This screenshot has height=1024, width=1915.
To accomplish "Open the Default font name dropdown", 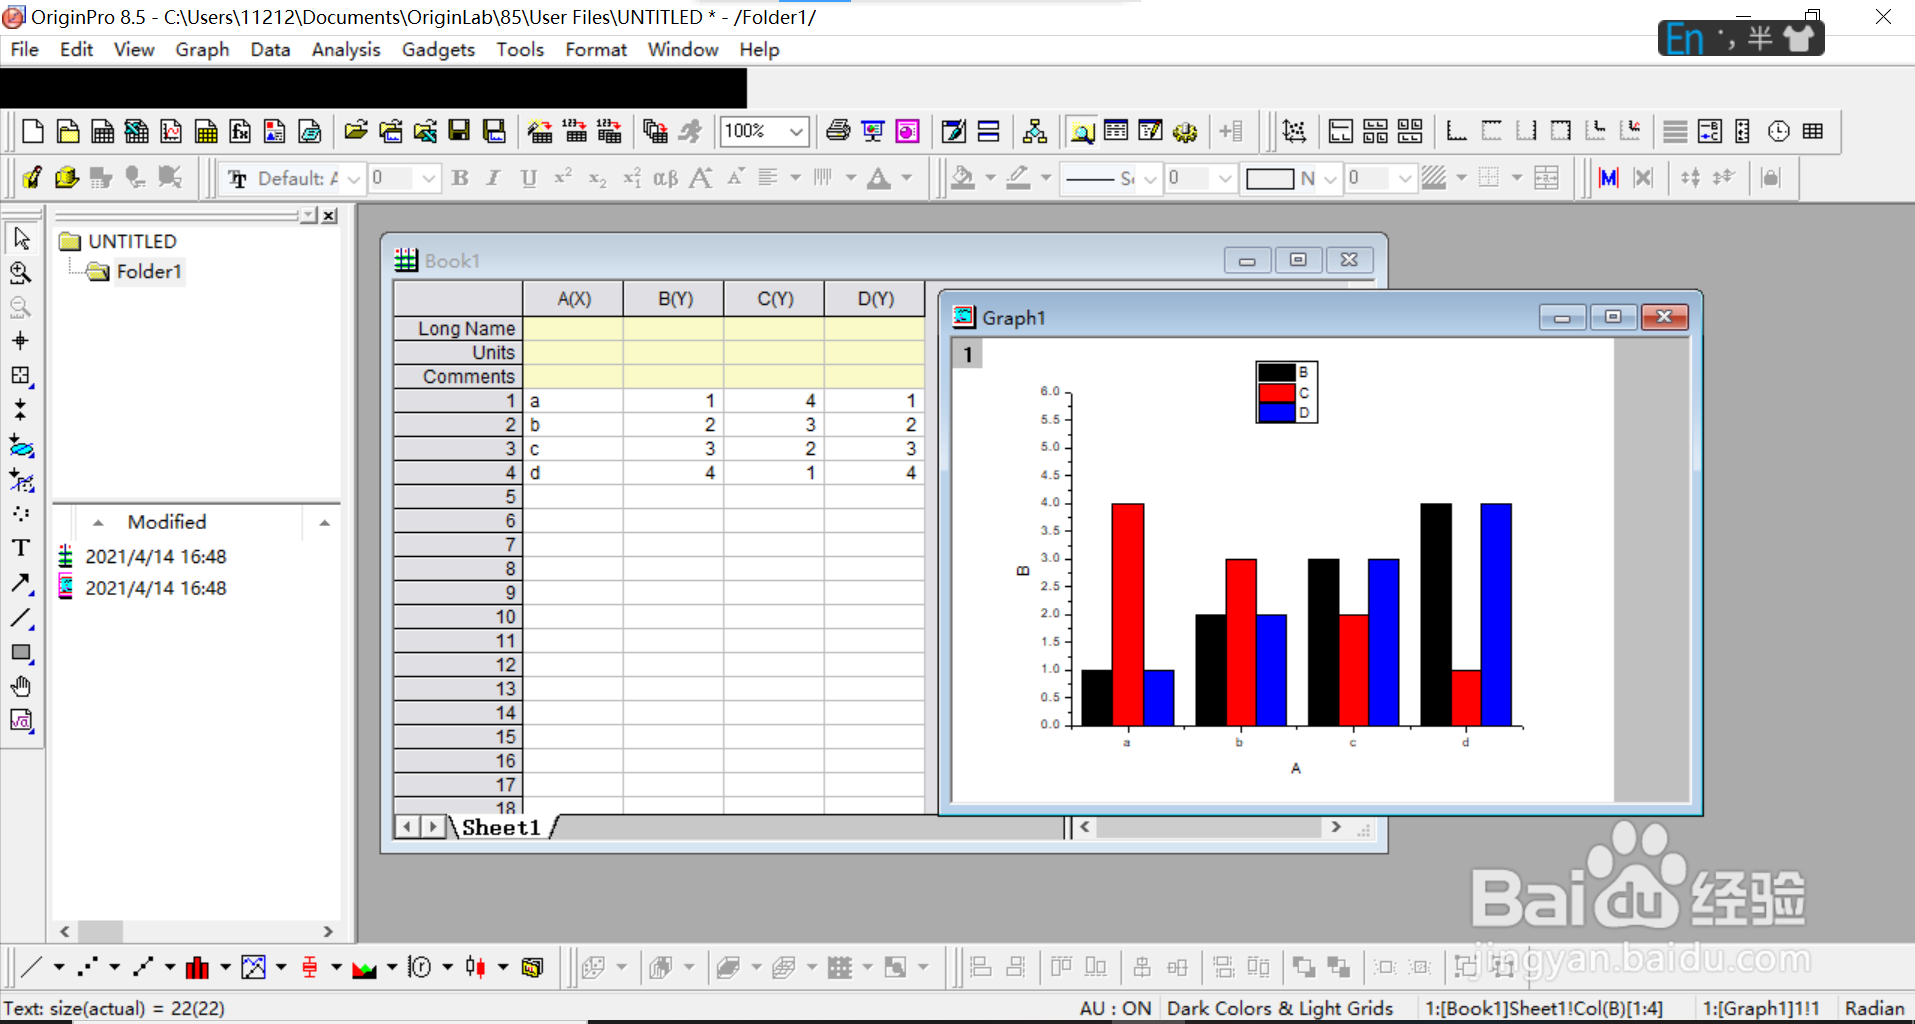I will 354,178.
